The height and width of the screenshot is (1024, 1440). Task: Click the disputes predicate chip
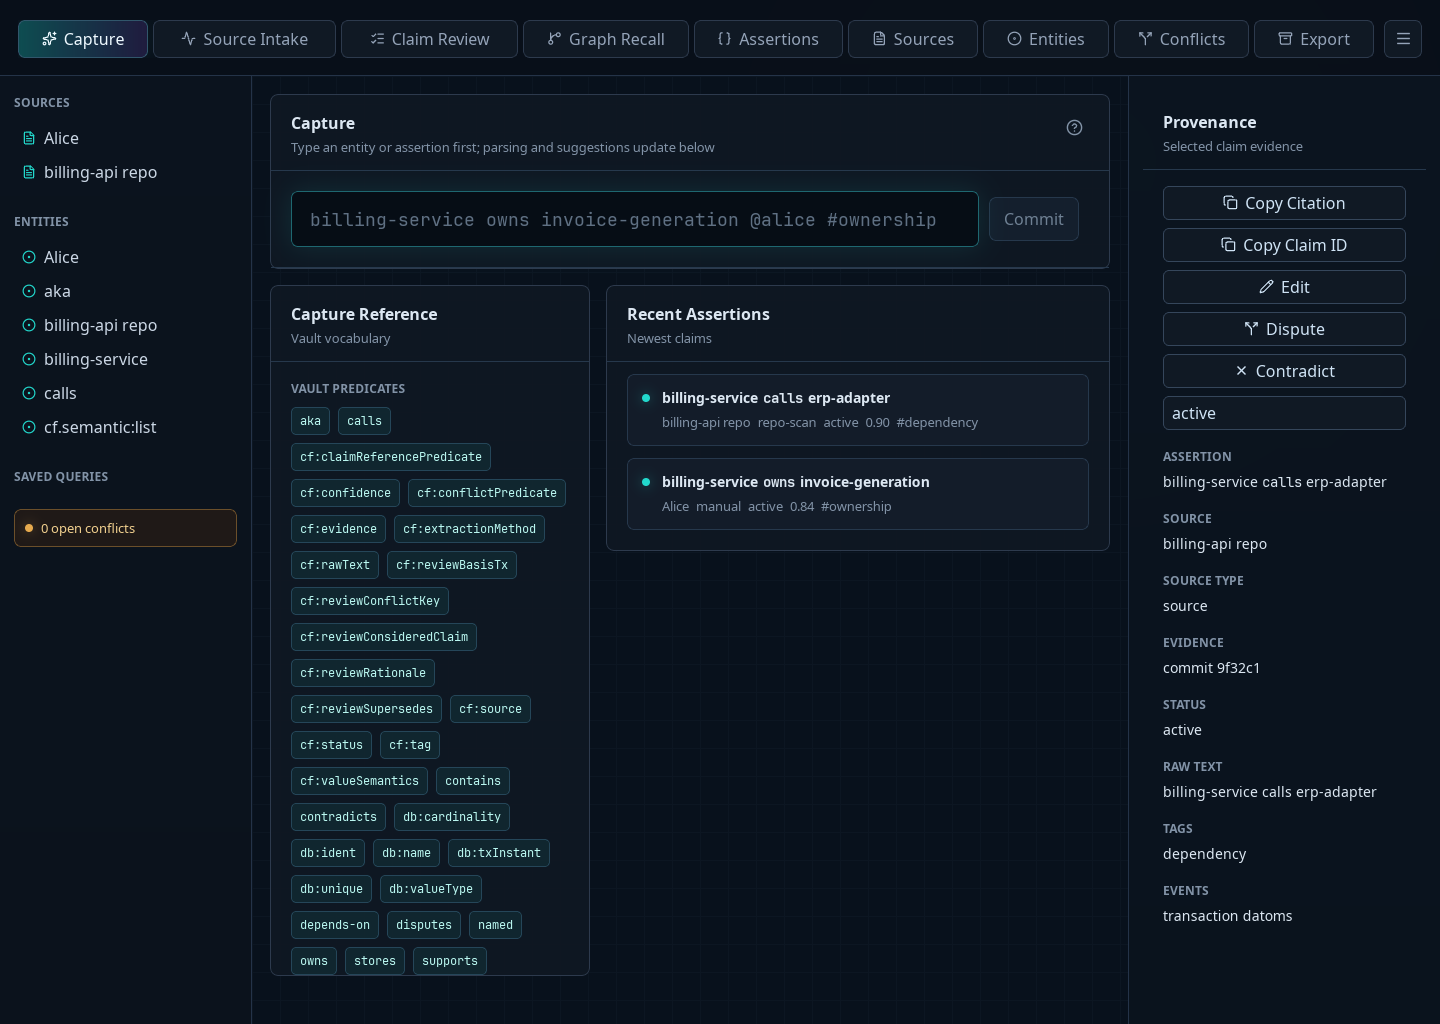[x=424, y=925]
